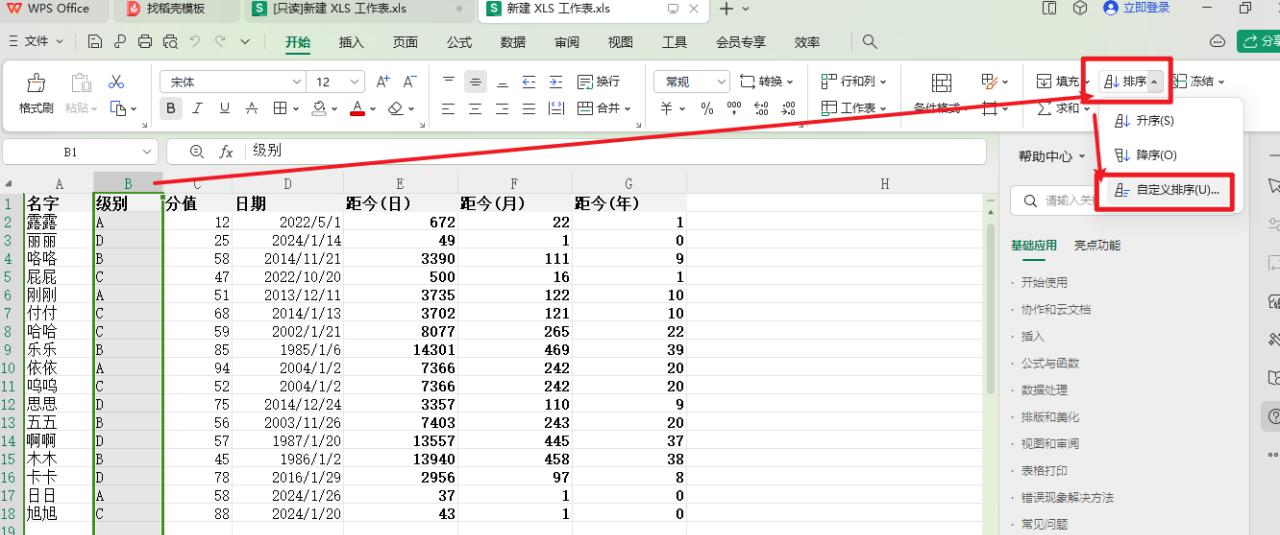
Task: Click the Borders grid icon
Action: click(281, 108)
